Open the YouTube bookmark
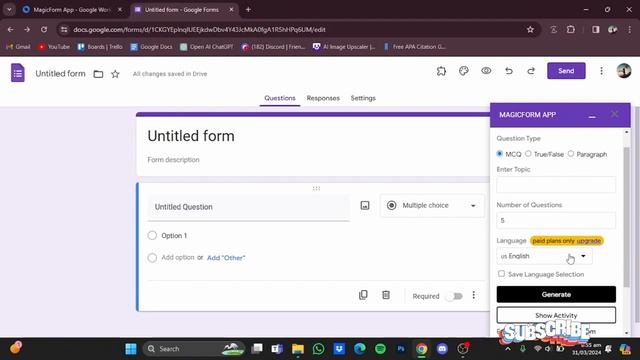Screen dimensions: 640x360 point(54,47)
